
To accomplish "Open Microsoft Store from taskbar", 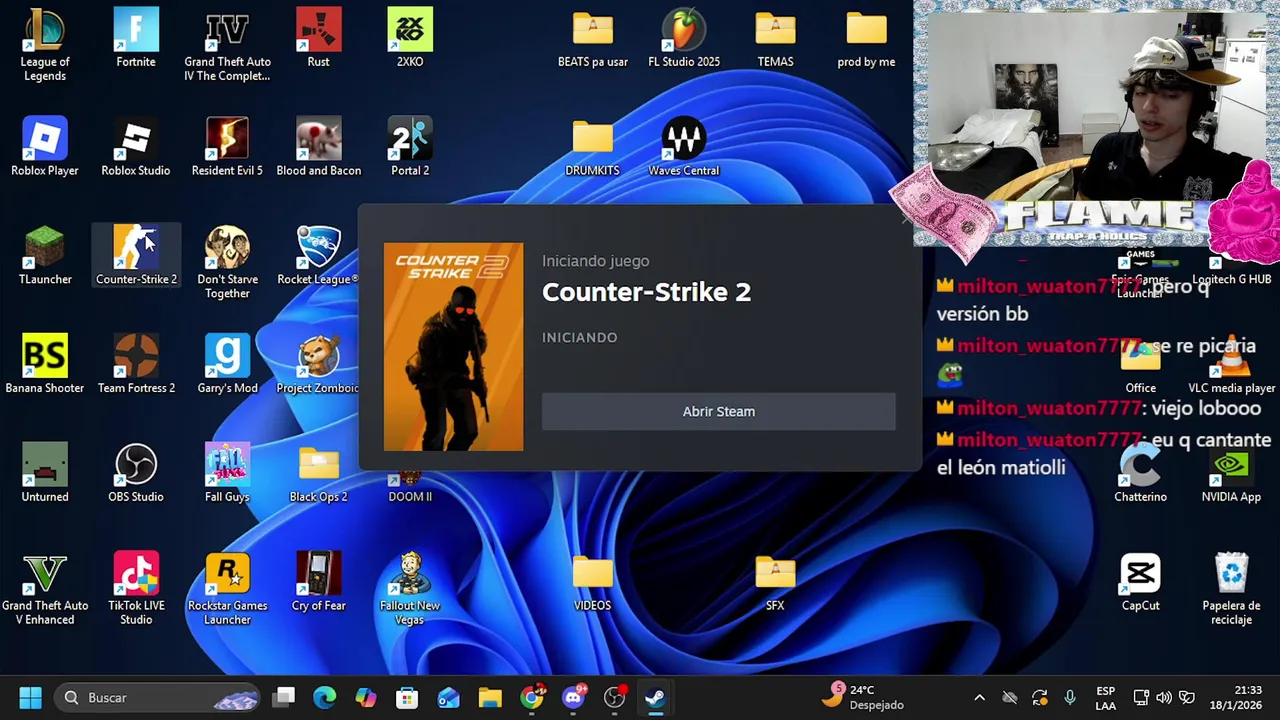I will [407, 697].
